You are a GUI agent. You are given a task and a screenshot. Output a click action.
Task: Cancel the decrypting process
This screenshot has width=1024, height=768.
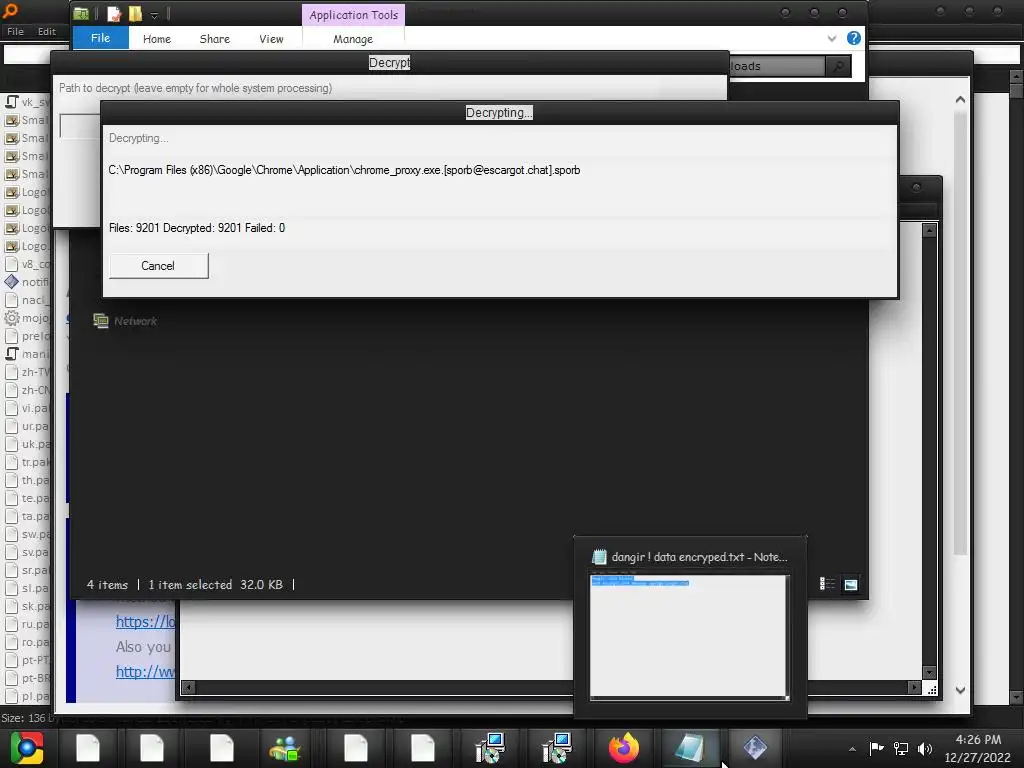pos(159,266)
